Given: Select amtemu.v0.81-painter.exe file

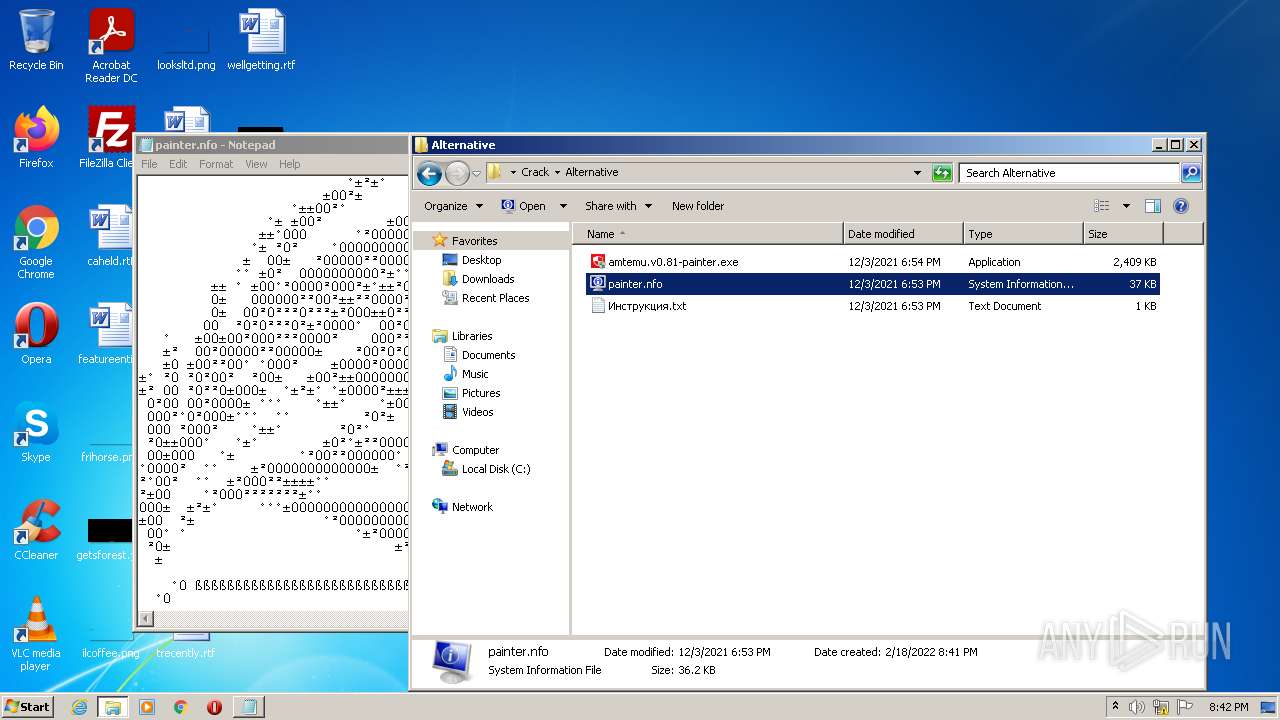Looking at the screenshot, I should [673, 262].
